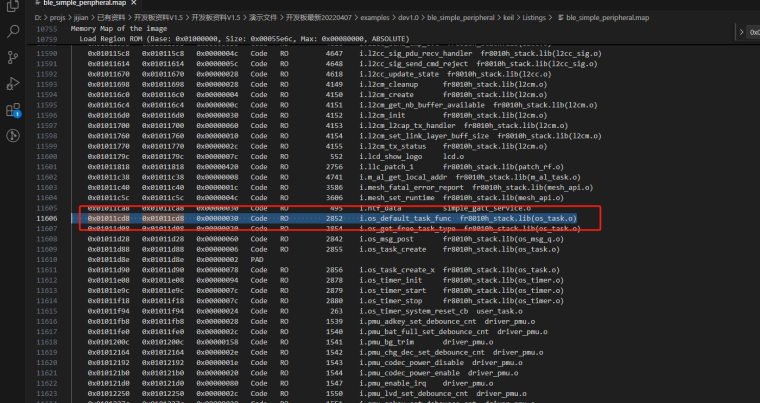The height and width of the screenshot is (403, 760).
Task: Click 'i.pmu_codec_power_enable' symbol
Action: pos(410,373)
